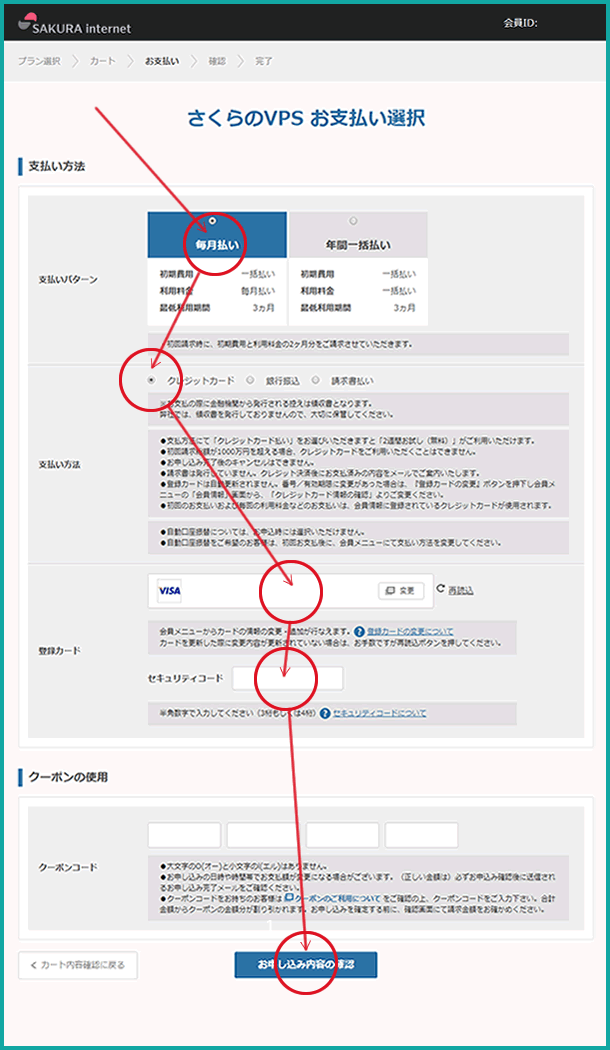Image resolution: width=610 pixels, height=1050 pixels.
Task: Open セキュリティコードについて link
Action: 379,713
